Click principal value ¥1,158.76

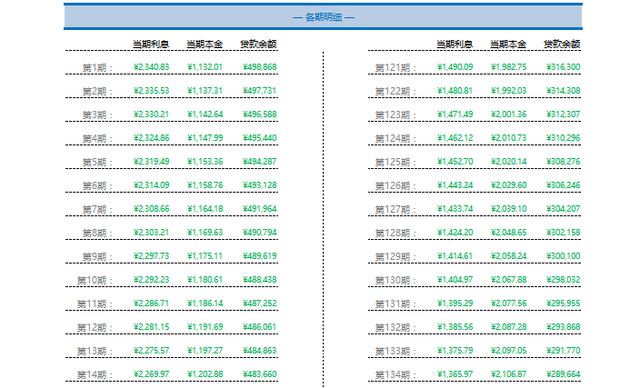205,185
